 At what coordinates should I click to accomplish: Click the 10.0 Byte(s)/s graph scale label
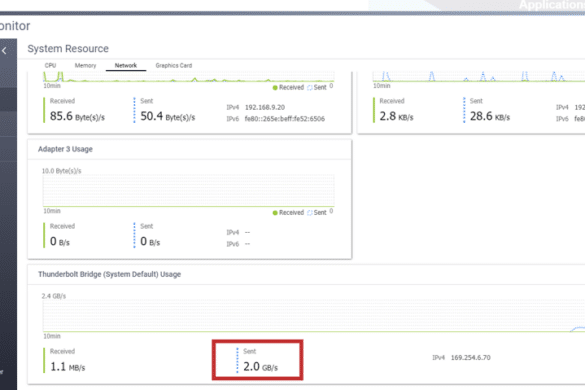[x=62, y=171]
